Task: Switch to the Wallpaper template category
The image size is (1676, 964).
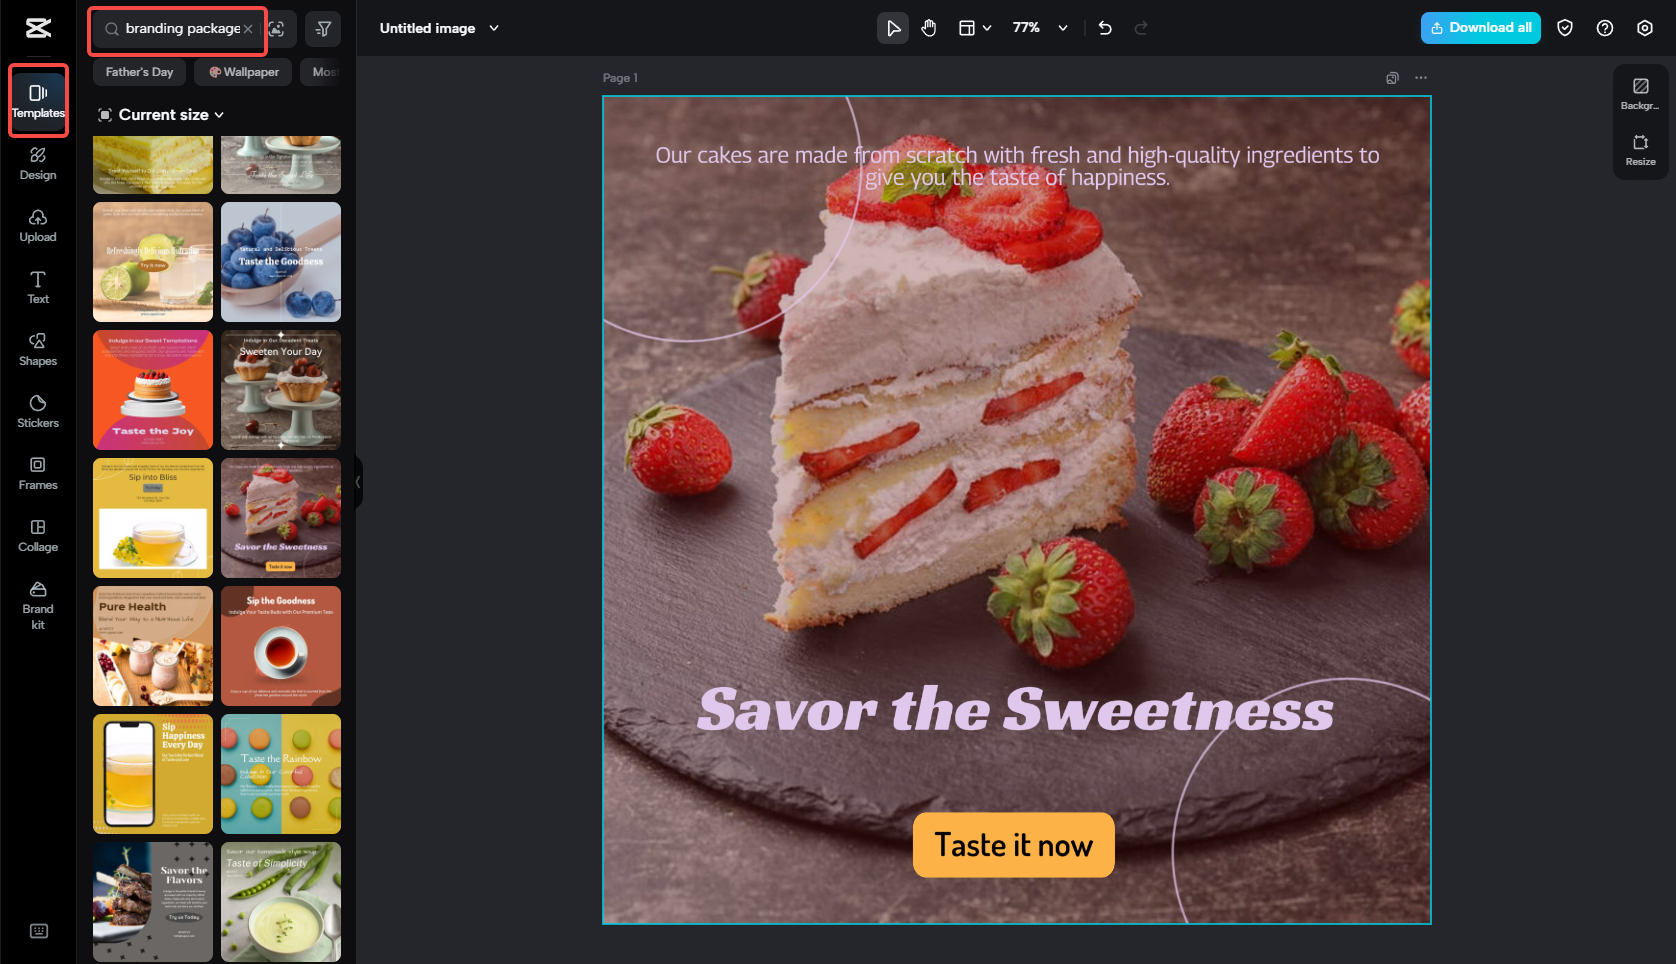Action: click(x=242, y=71)
